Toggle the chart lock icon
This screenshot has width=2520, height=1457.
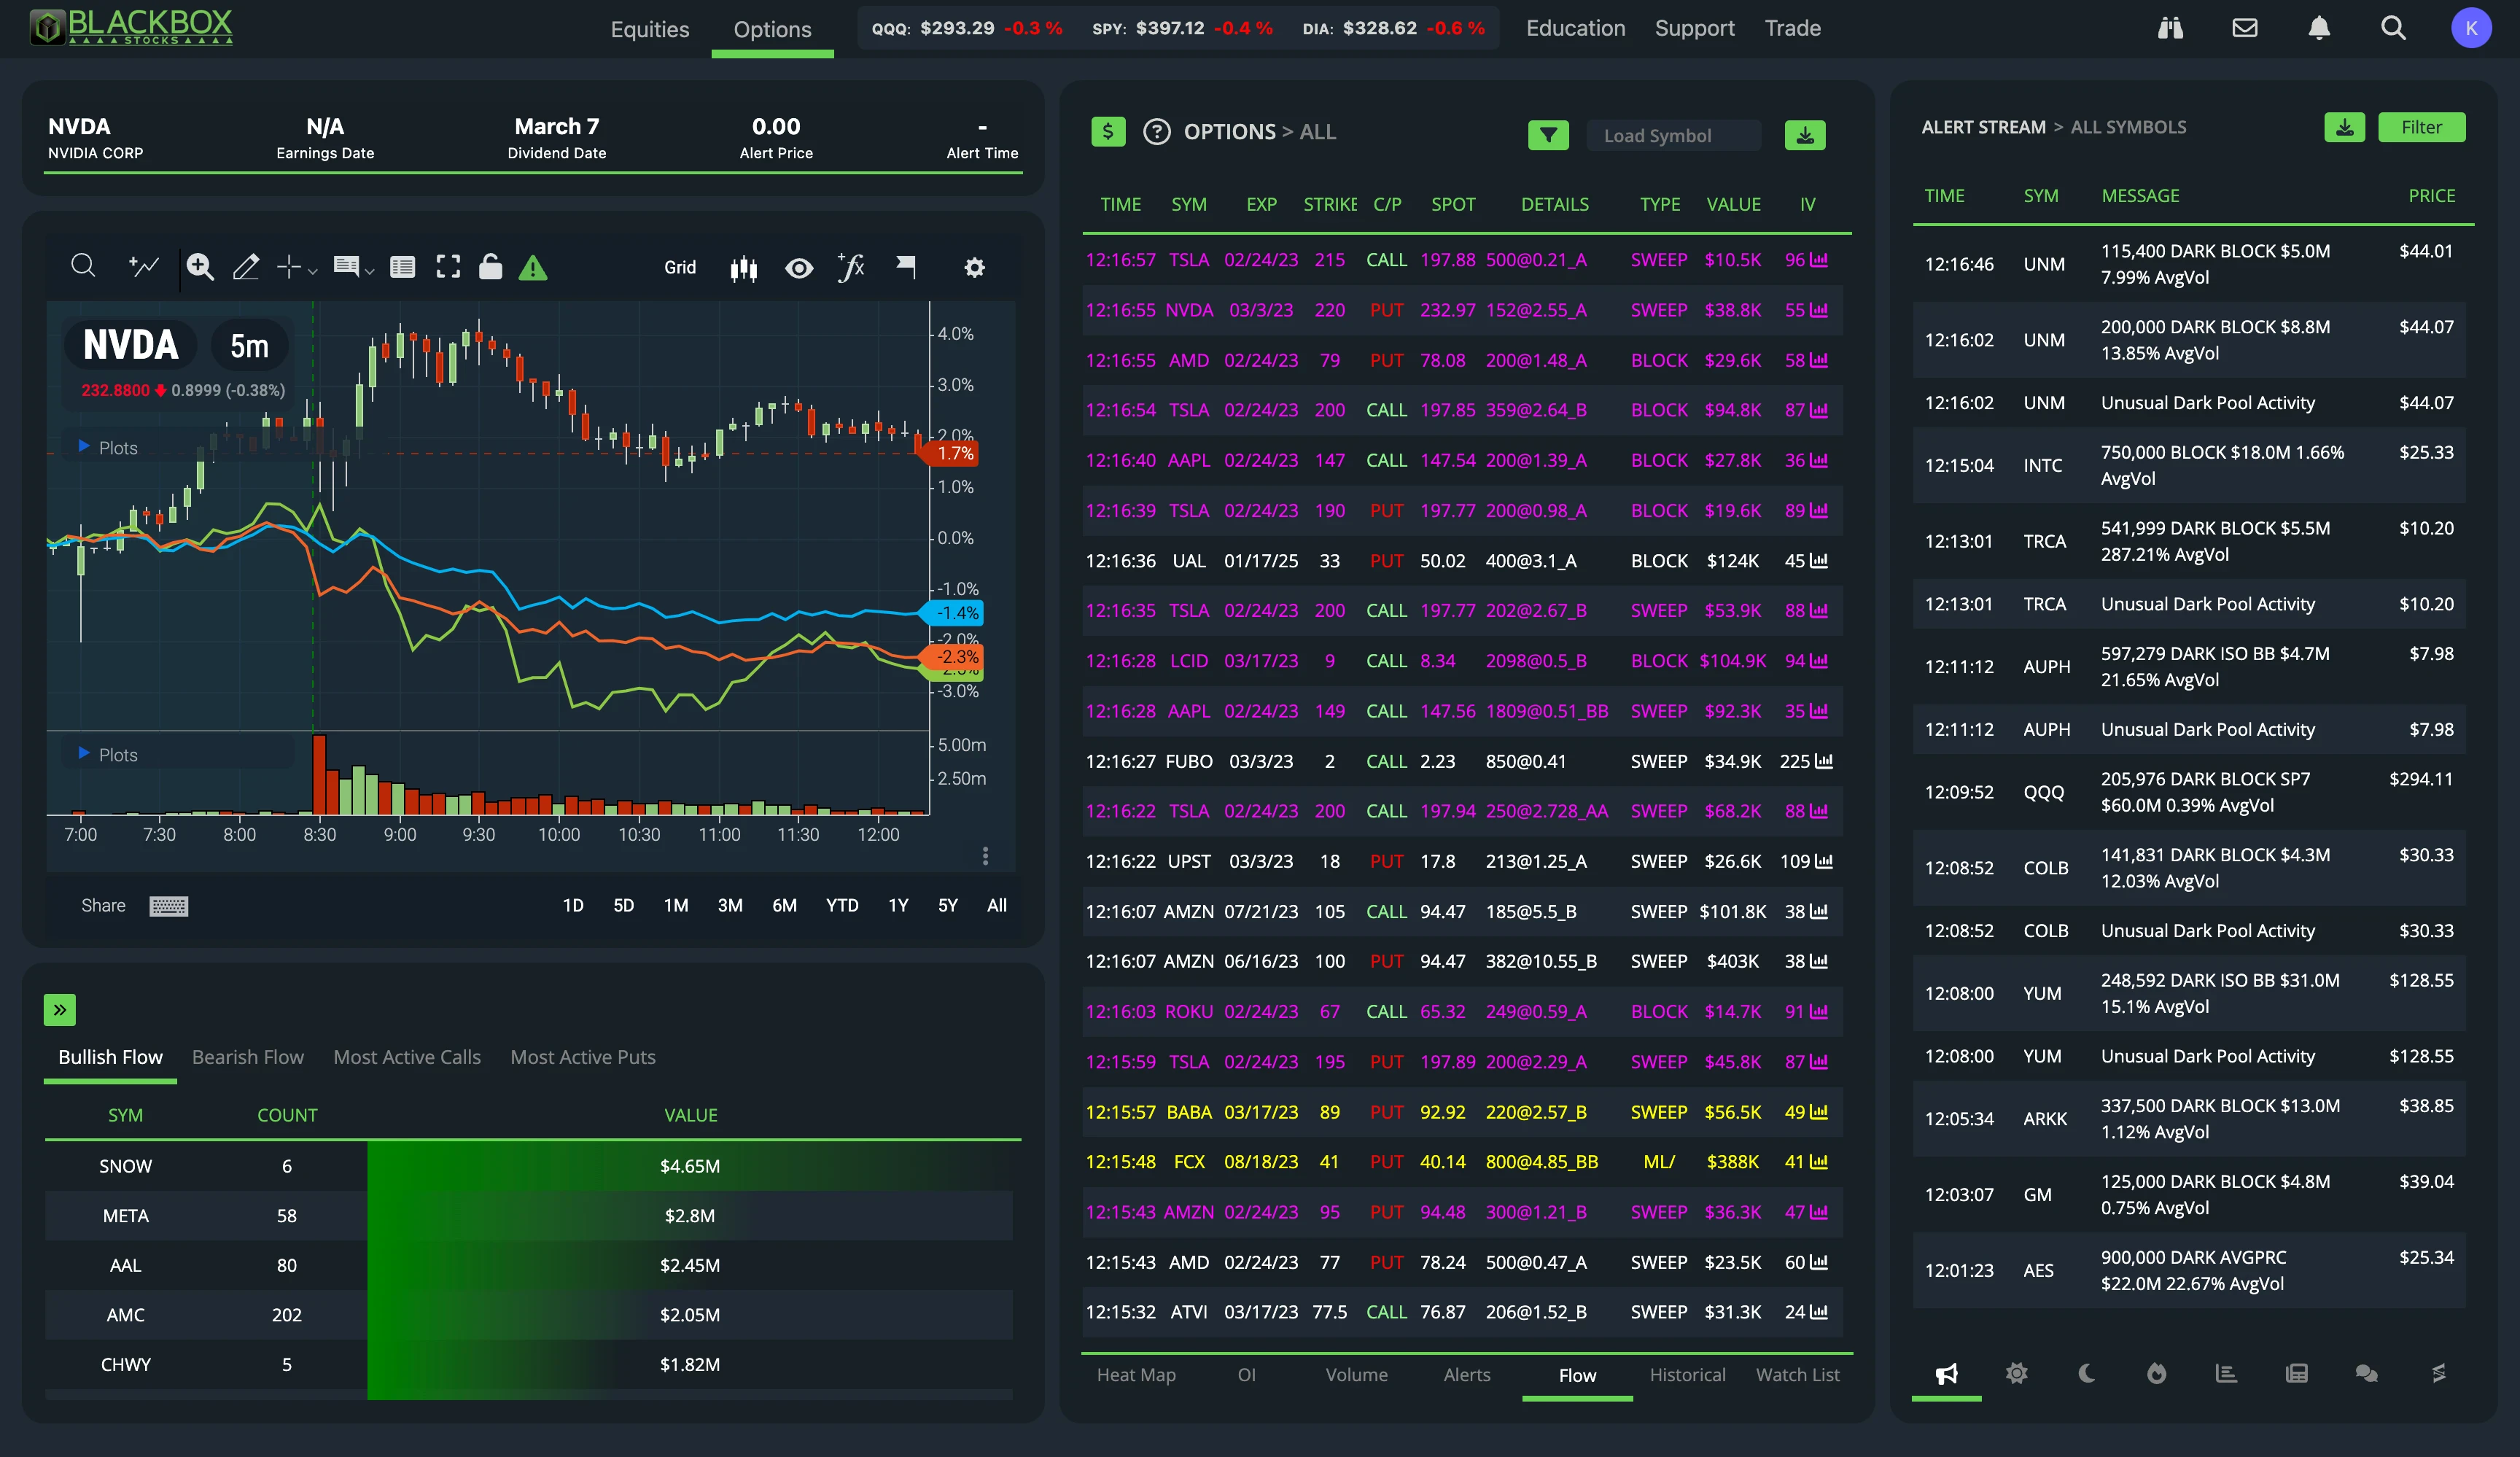click(490, 267)
